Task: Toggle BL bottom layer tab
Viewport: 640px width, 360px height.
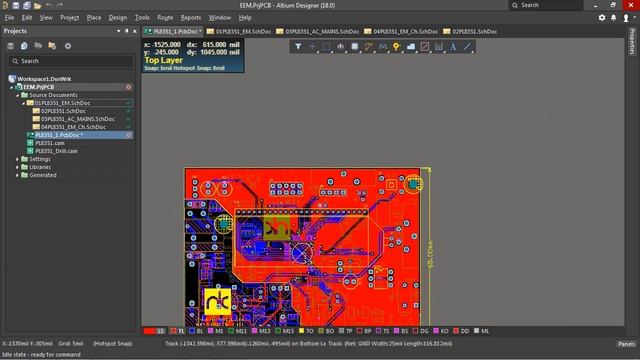Action: 196,331
